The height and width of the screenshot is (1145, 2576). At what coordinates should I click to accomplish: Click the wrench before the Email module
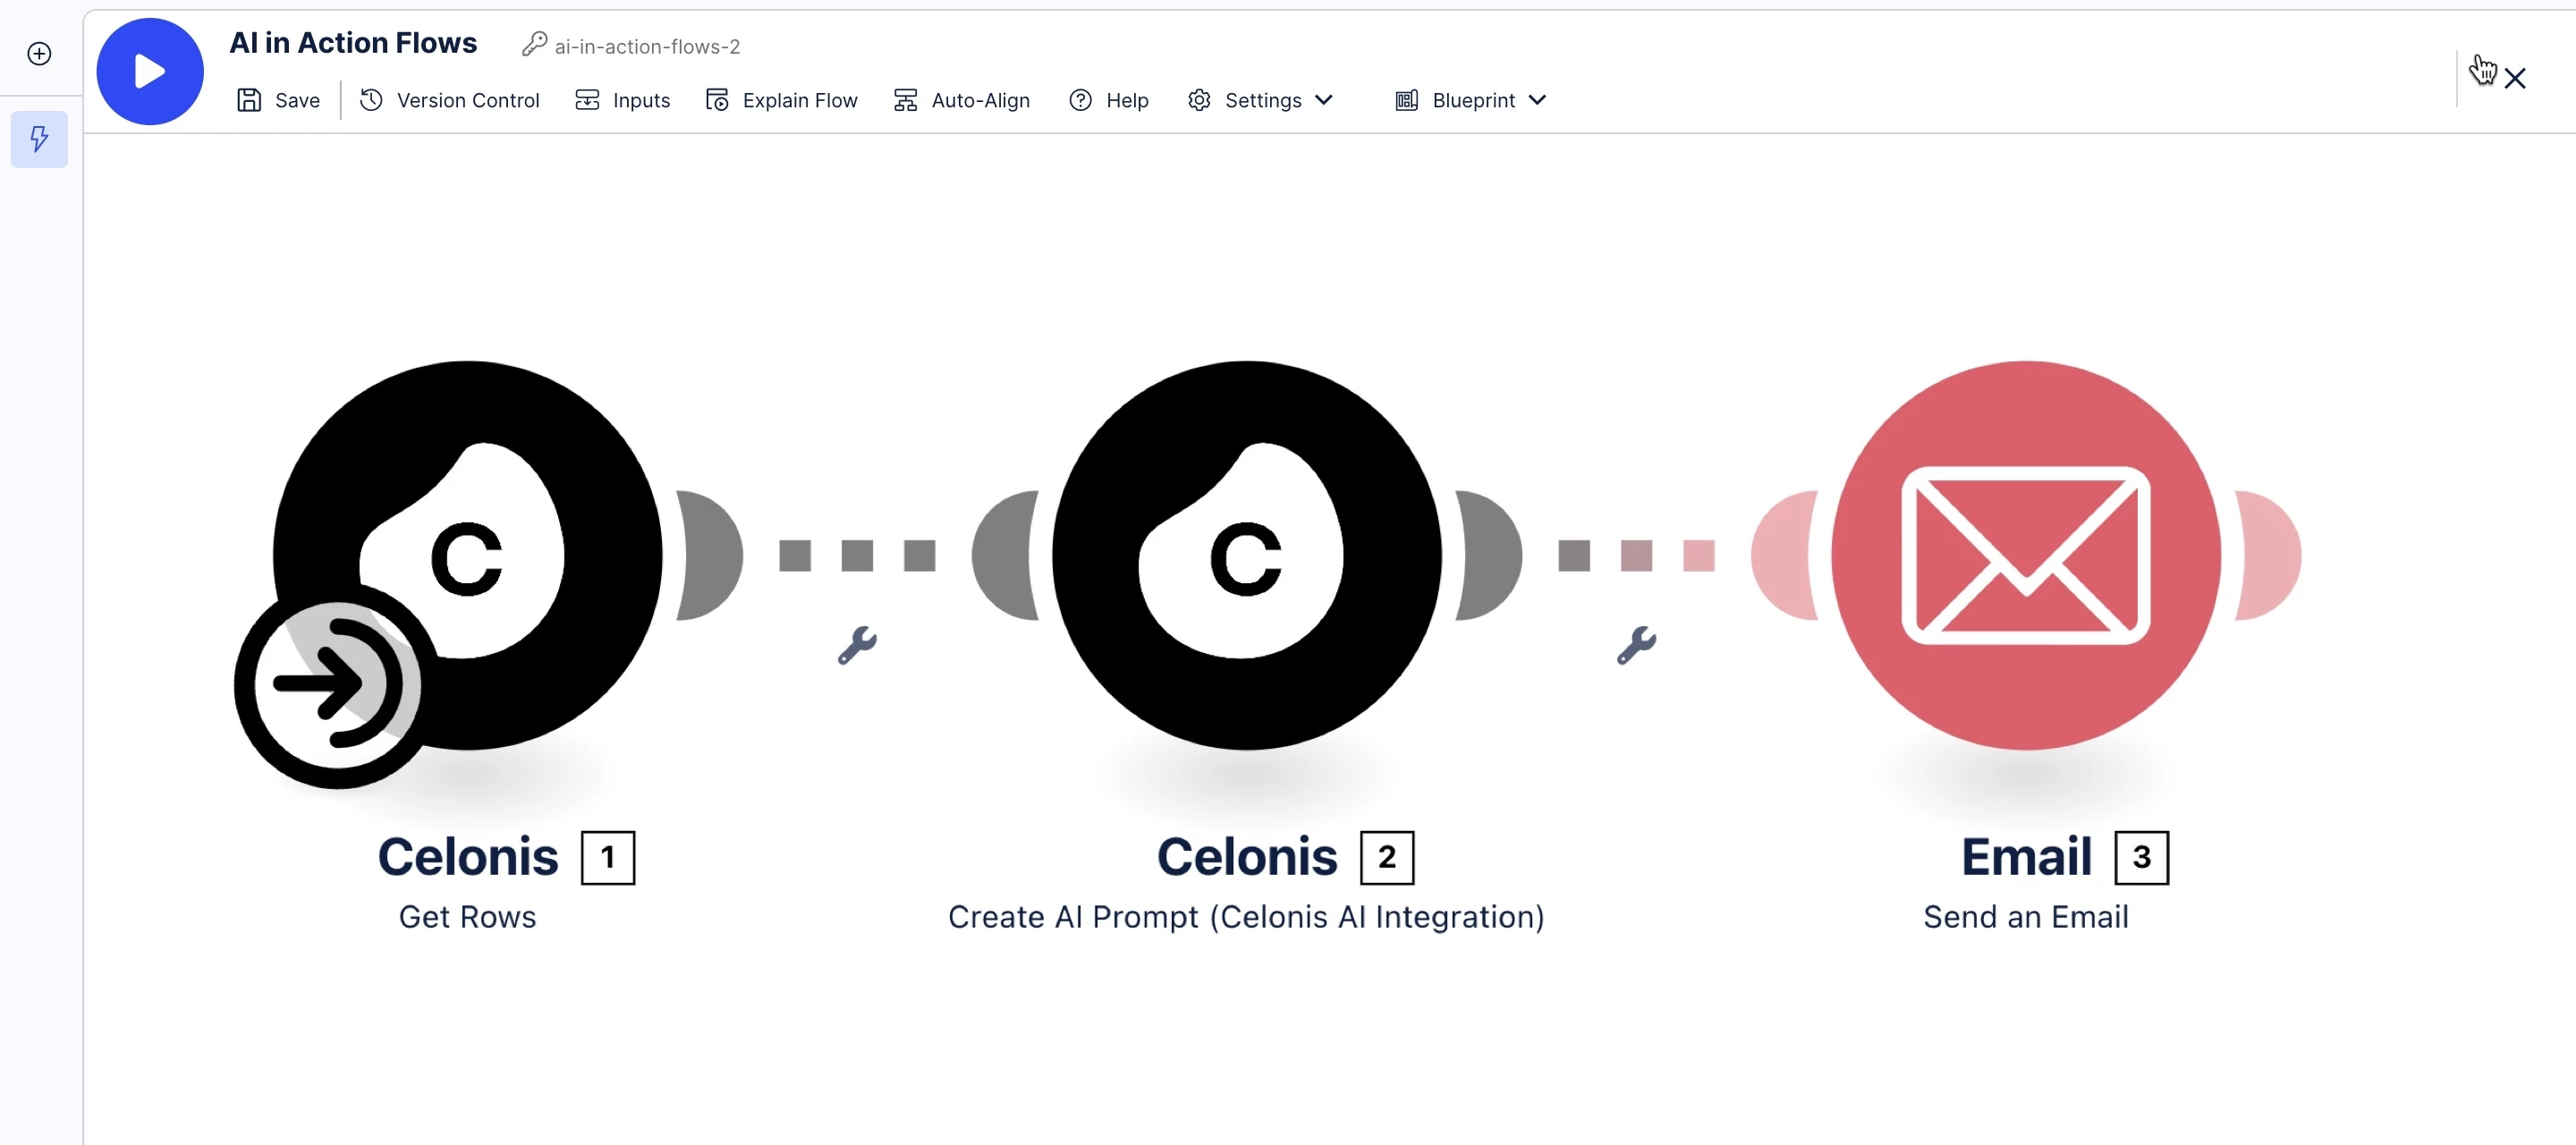pos(1636,645)
